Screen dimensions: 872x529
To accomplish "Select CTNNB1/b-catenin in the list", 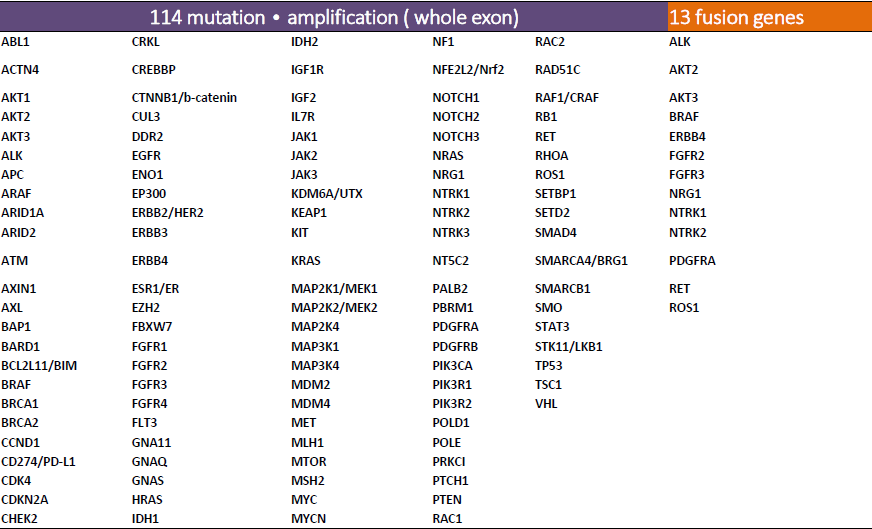I will coord(184,98).
